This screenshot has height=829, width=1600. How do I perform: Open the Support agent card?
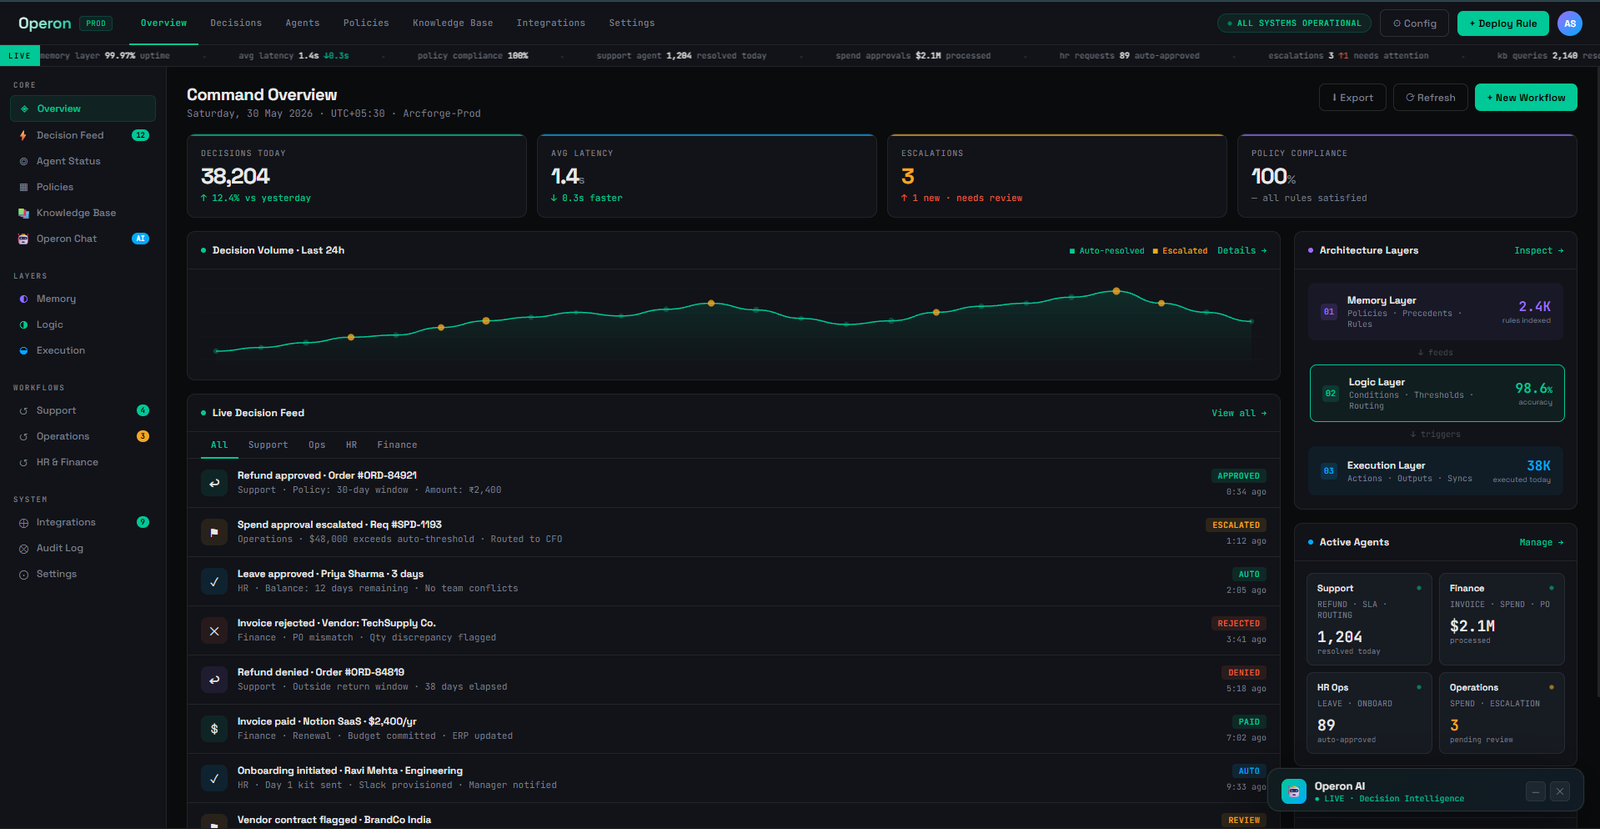(x=1369, y=620)
